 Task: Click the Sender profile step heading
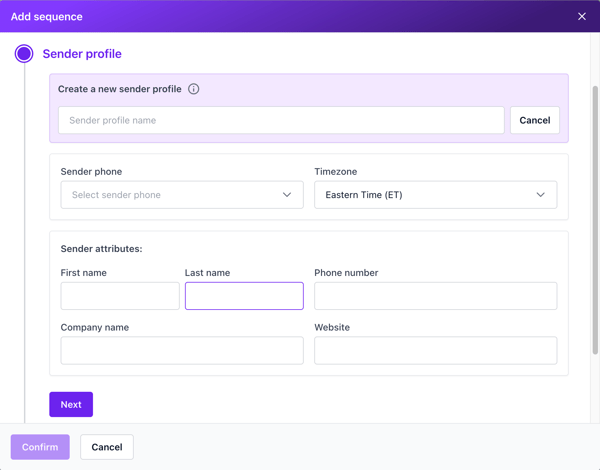coord(82,54)
